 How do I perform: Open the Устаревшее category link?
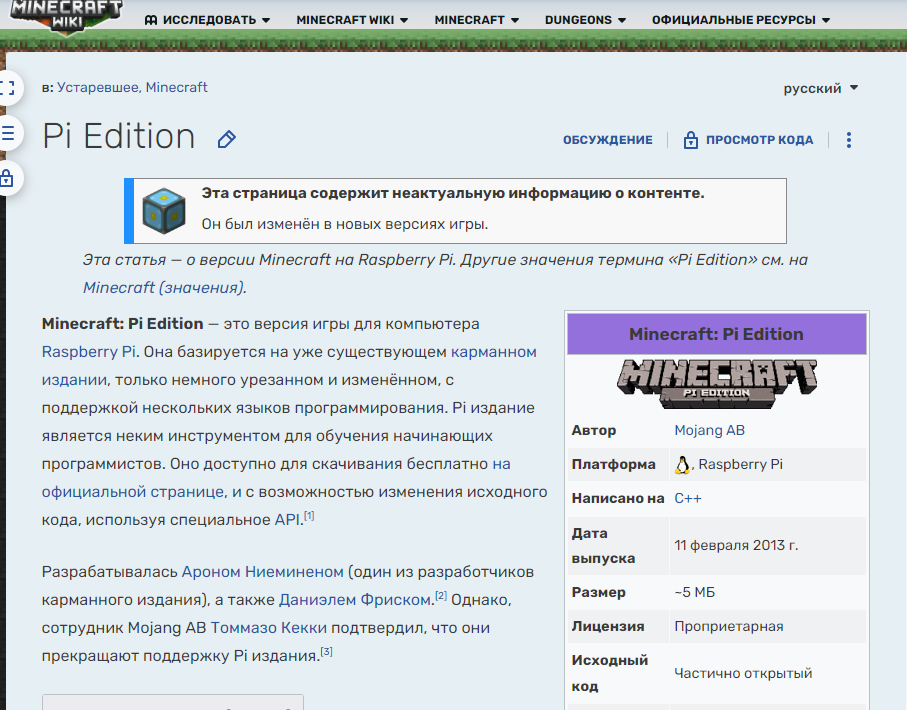pos(98,87)
